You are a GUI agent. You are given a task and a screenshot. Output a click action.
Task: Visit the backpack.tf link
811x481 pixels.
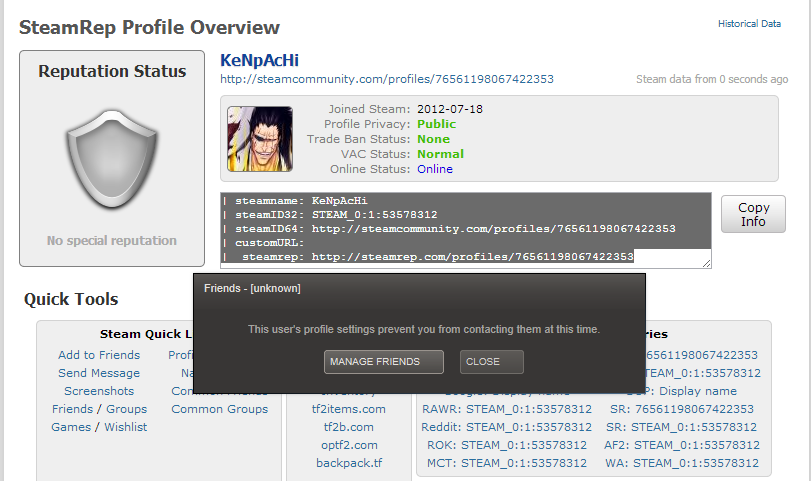pos(347,463)
